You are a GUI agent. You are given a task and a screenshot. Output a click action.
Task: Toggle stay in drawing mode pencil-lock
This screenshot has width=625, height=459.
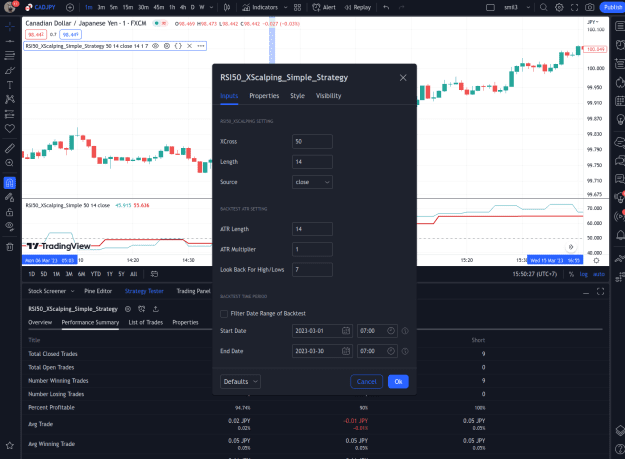10,197
